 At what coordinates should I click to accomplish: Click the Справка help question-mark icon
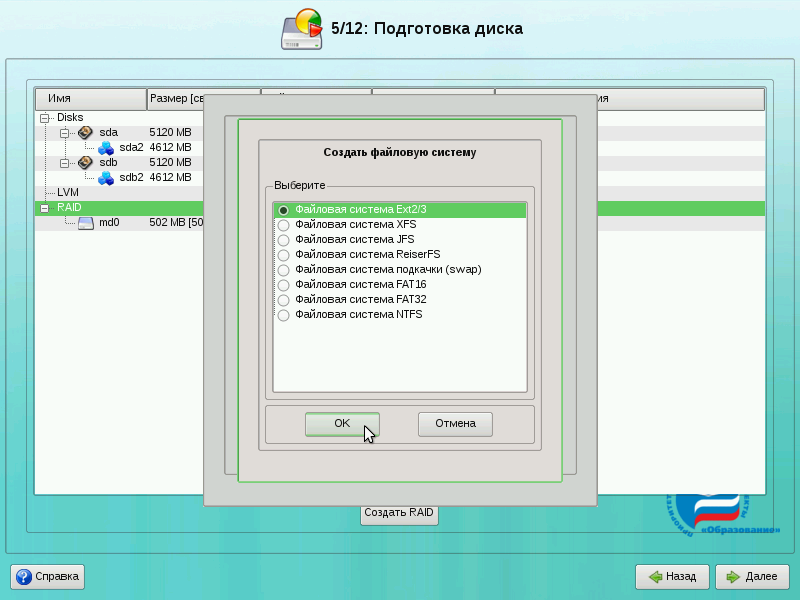(24, 577)
